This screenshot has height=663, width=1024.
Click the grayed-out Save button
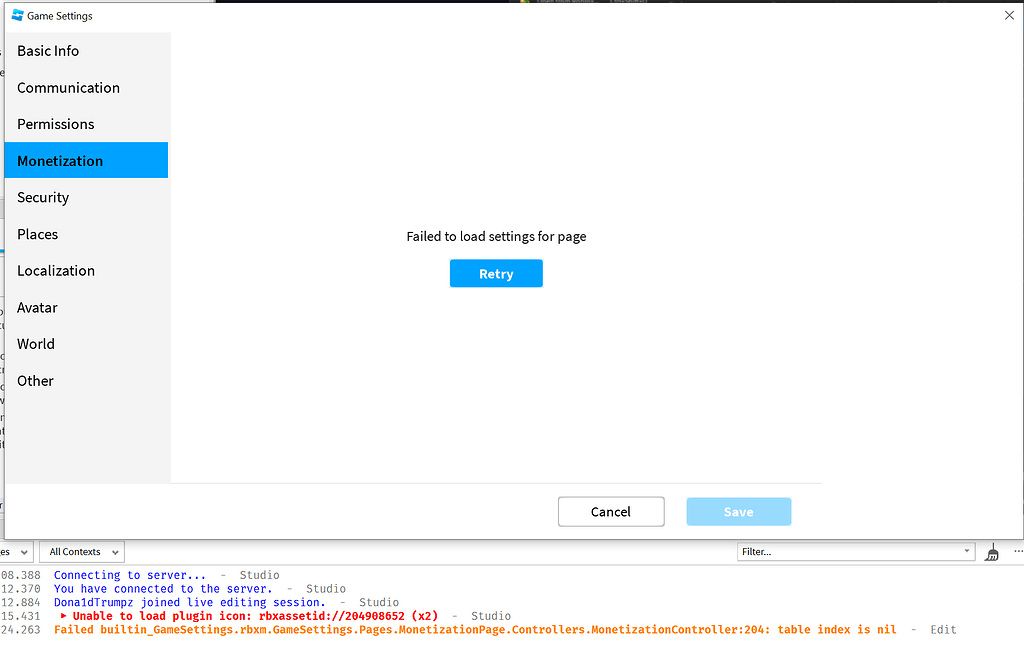pos(738,511)
